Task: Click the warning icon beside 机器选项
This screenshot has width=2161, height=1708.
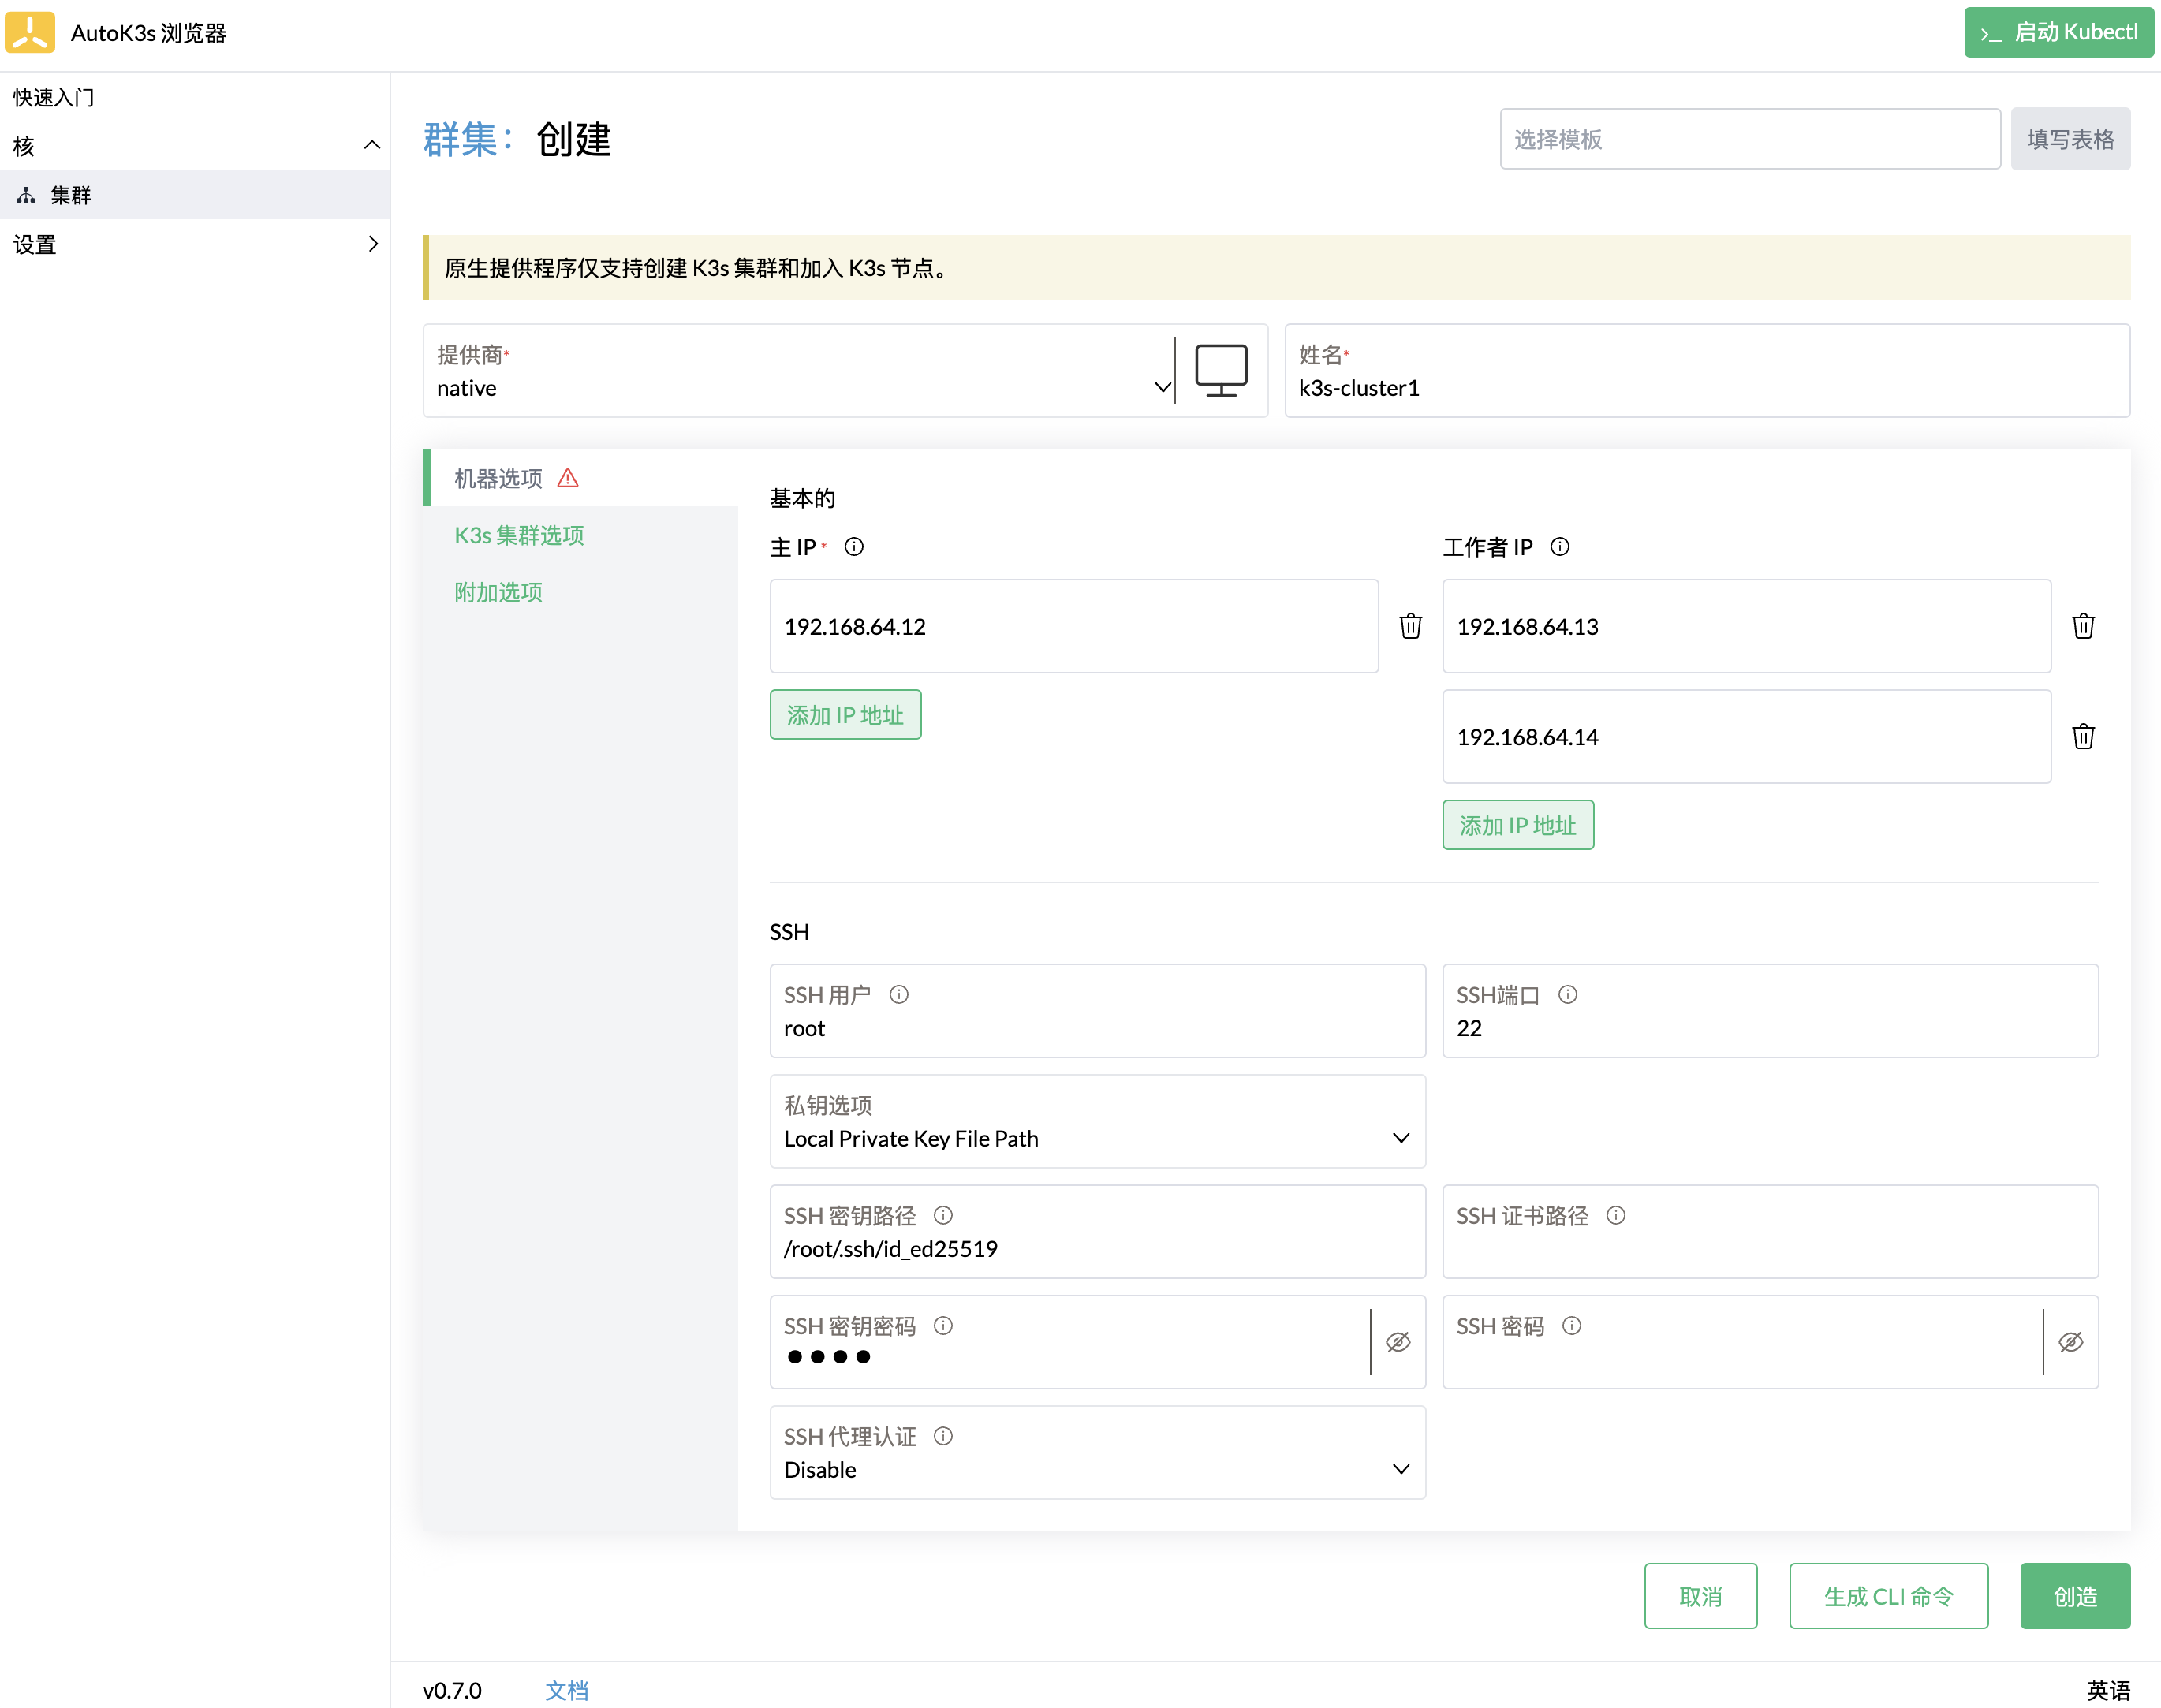Action: point(568,478)
